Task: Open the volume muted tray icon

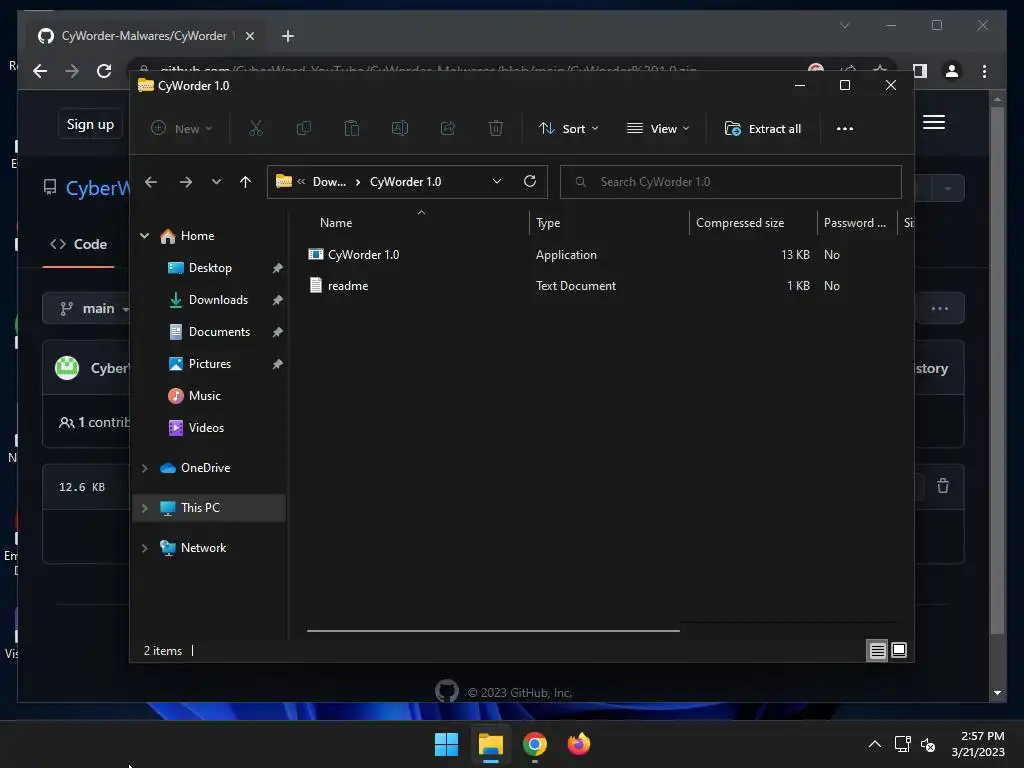Action: click(x=928, y=744)
